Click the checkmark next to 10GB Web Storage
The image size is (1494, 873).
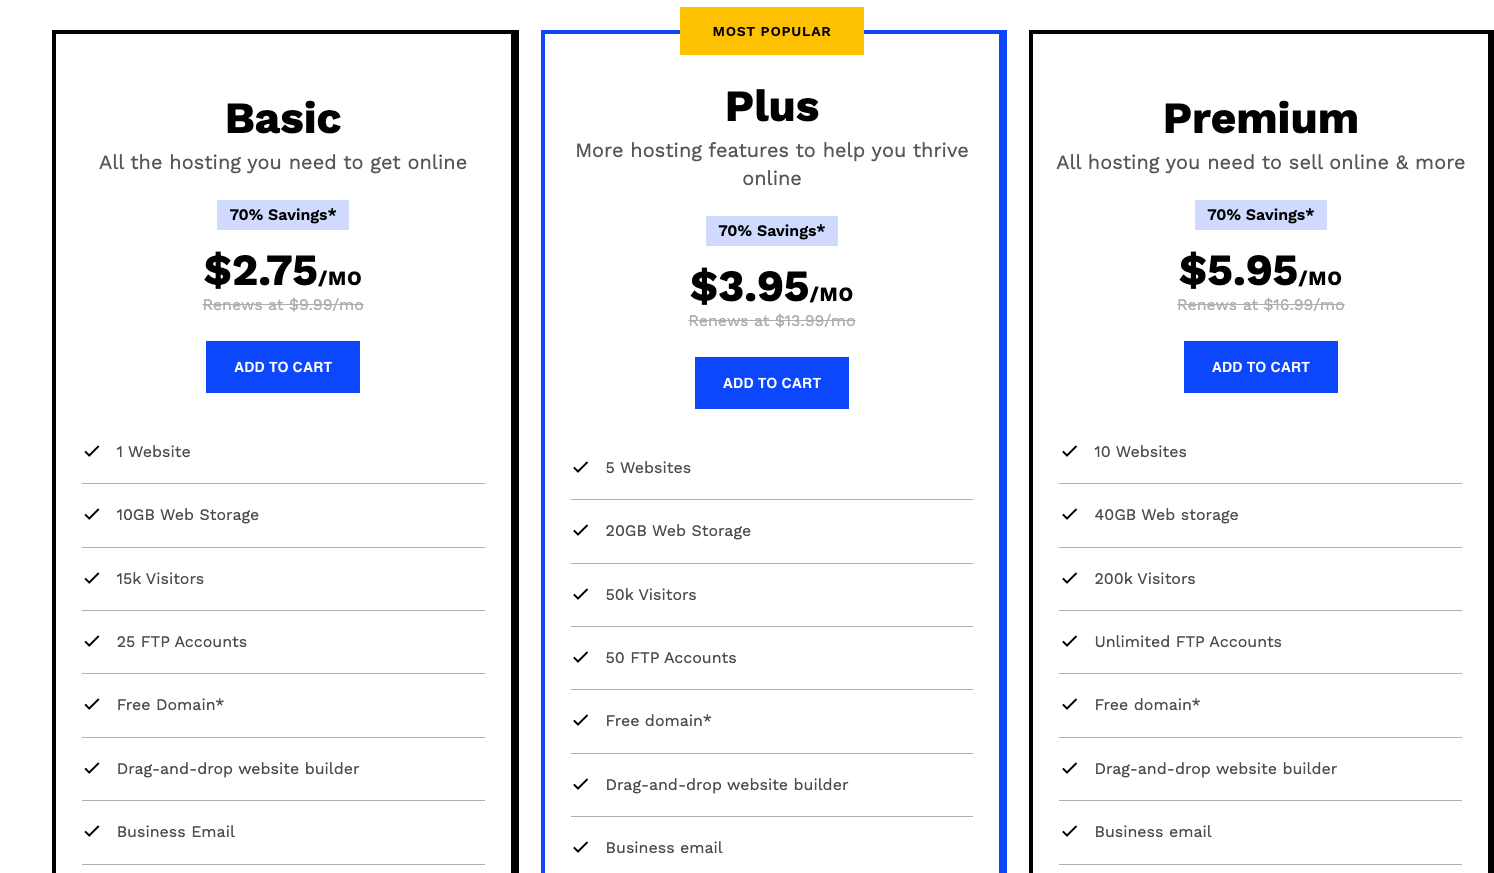pos(92,514)
